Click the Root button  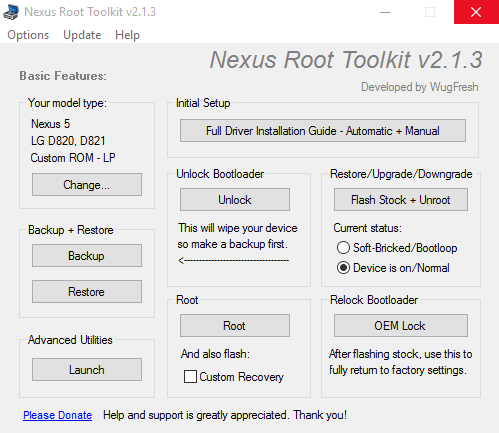point(235,326)
